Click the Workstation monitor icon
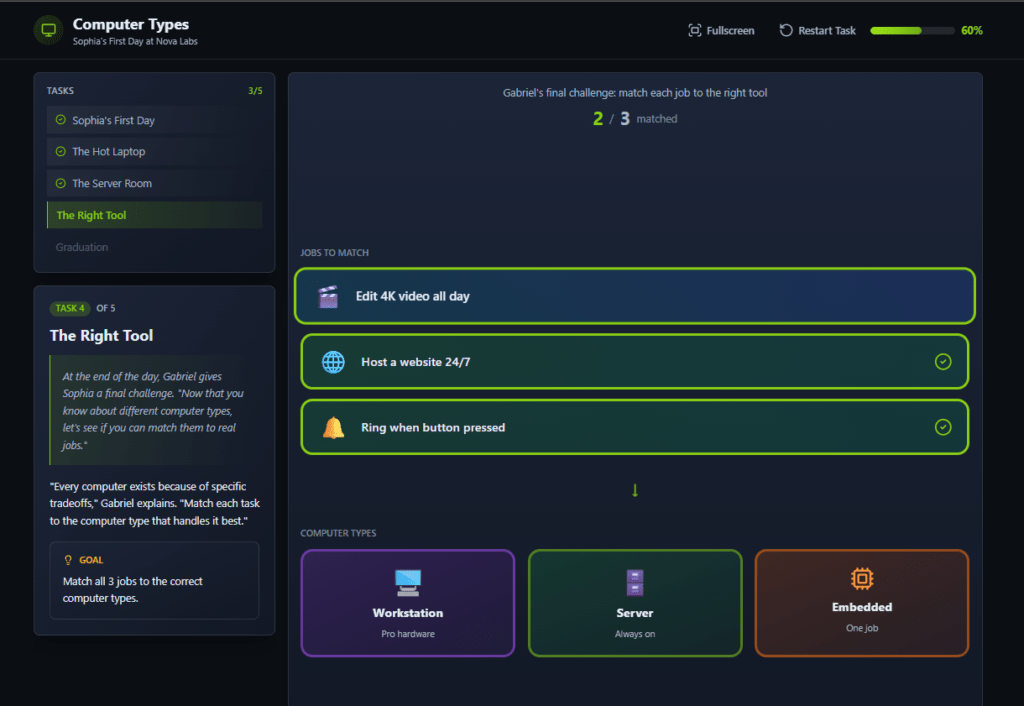The image size is (1024, 706). coord(408,583)
